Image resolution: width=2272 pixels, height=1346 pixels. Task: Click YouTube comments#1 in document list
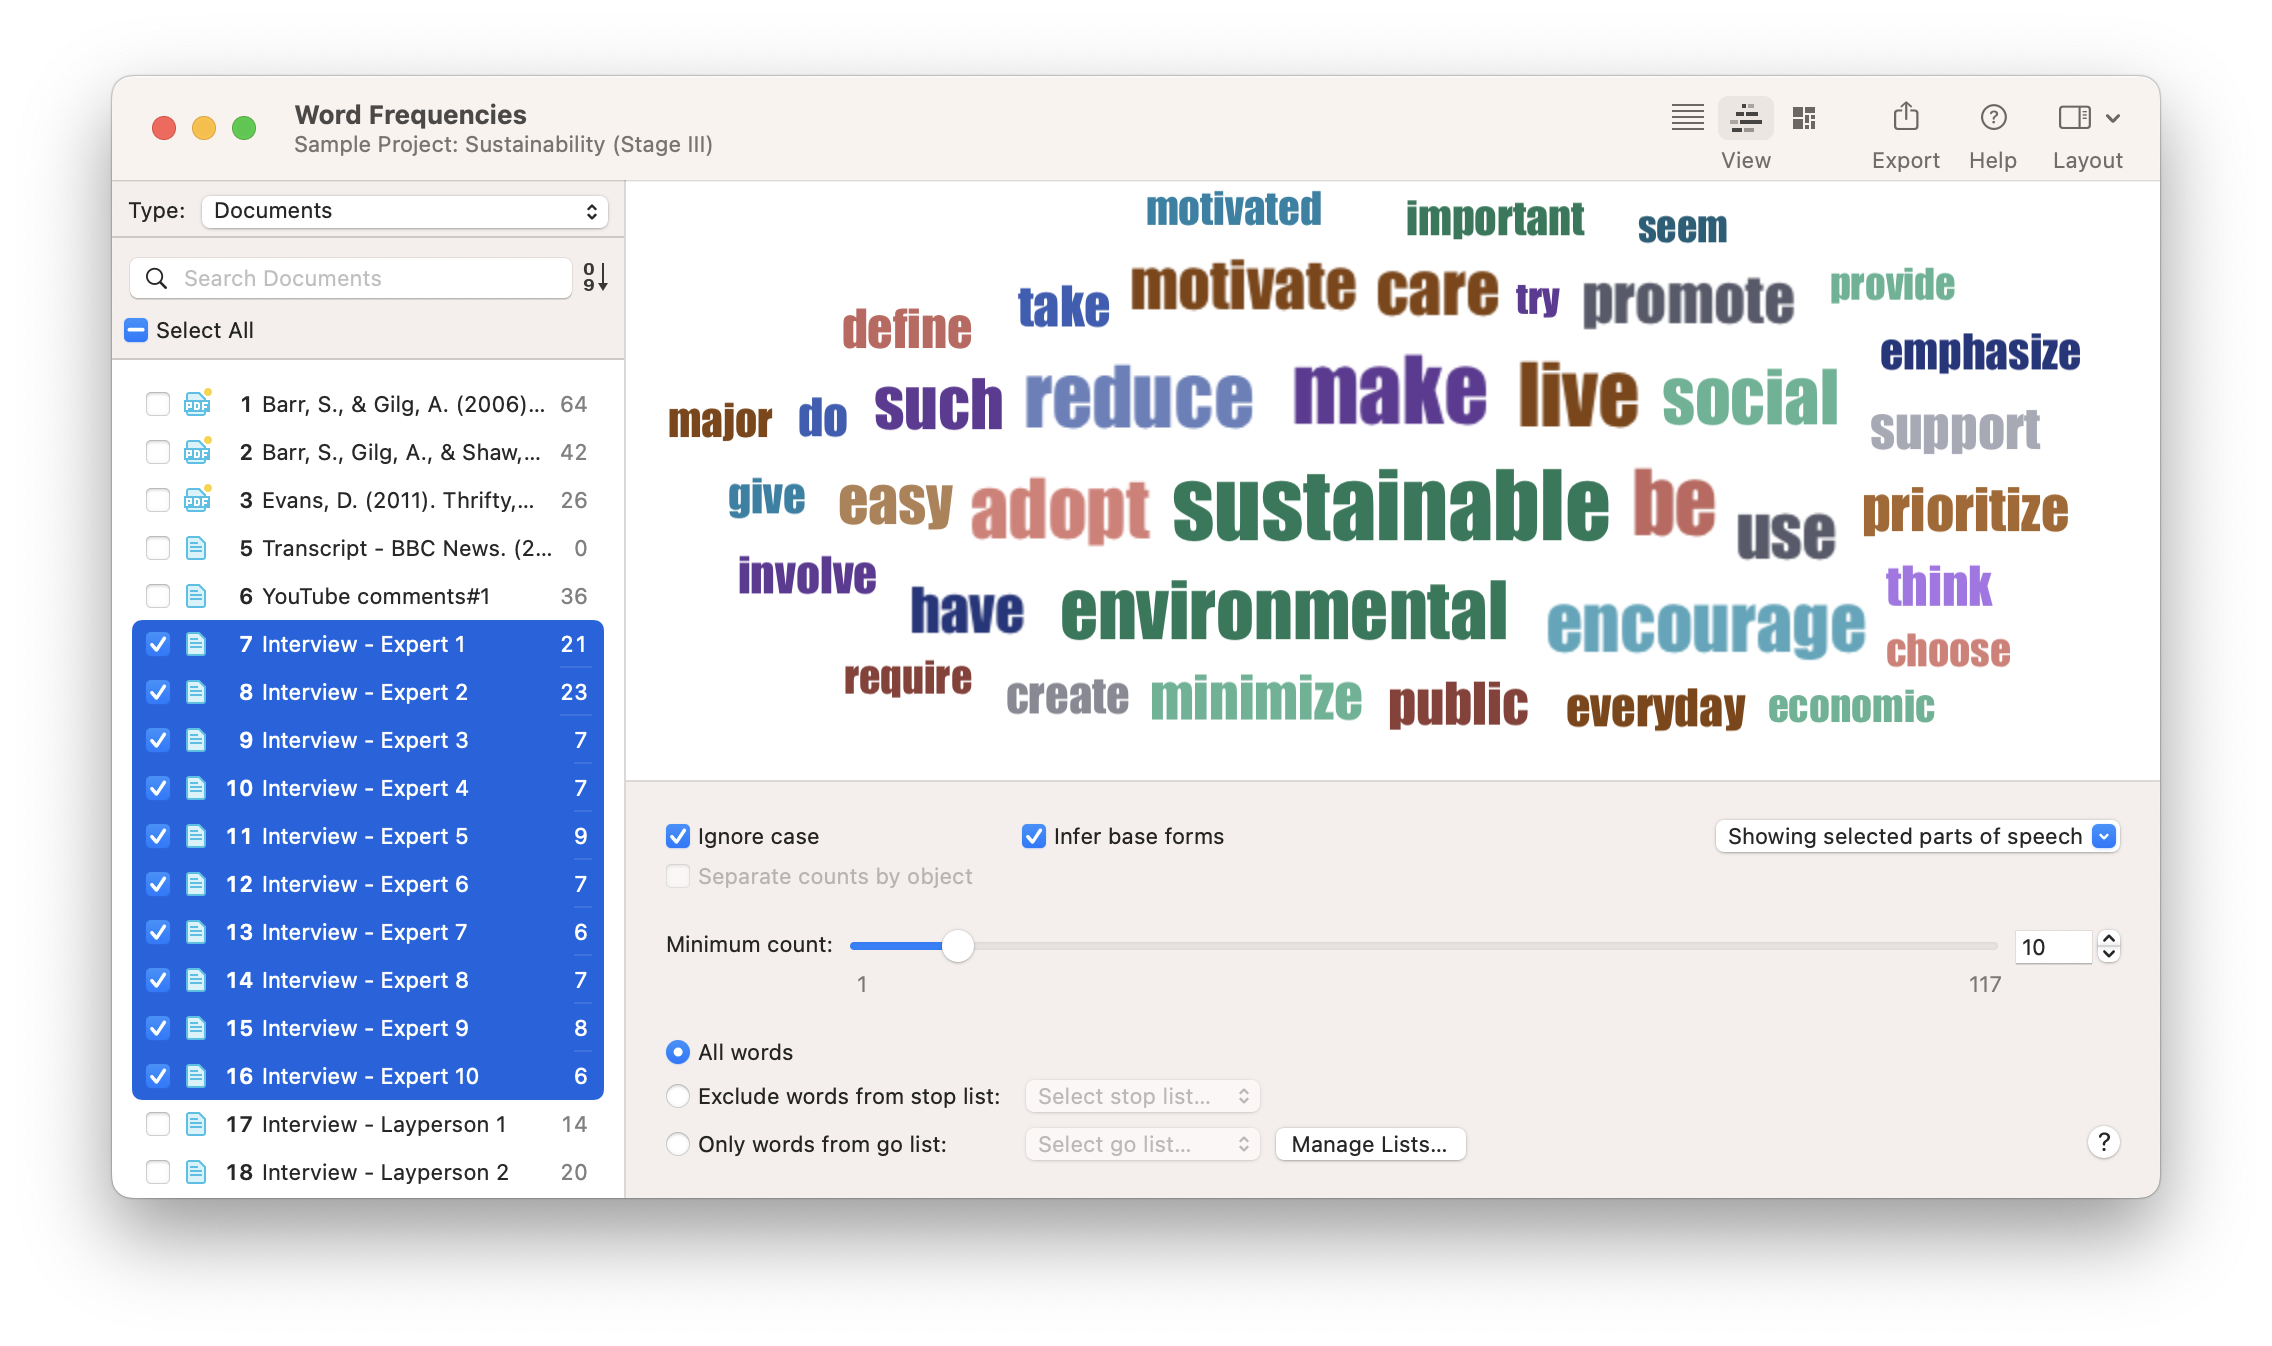(x=375, y=596)
